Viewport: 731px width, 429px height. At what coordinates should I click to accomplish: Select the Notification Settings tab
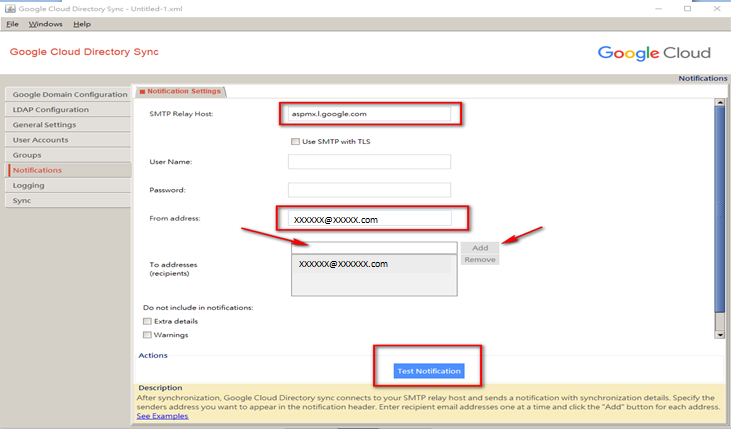[181, 91]
